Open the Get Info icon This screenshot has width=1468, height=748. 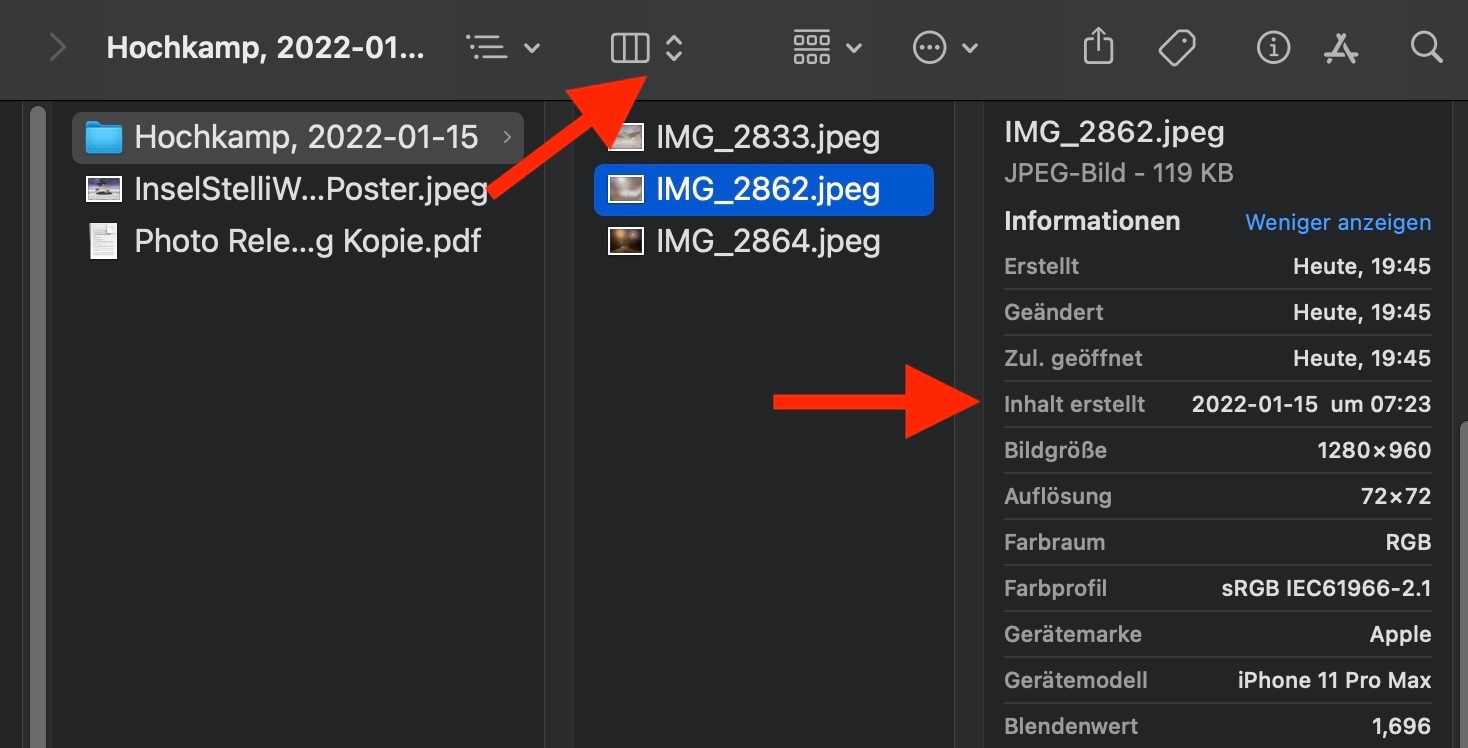(1272, 47)
